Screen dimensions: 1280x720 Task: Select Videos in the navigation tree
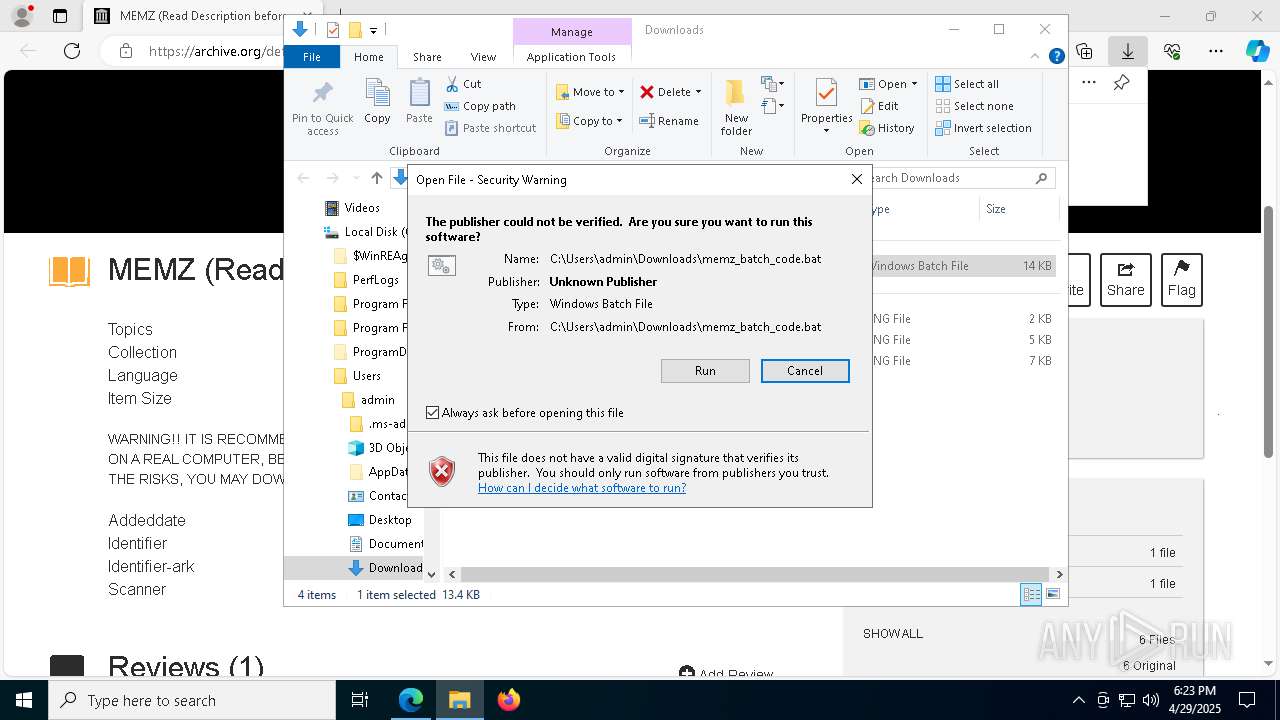(352, 208)
